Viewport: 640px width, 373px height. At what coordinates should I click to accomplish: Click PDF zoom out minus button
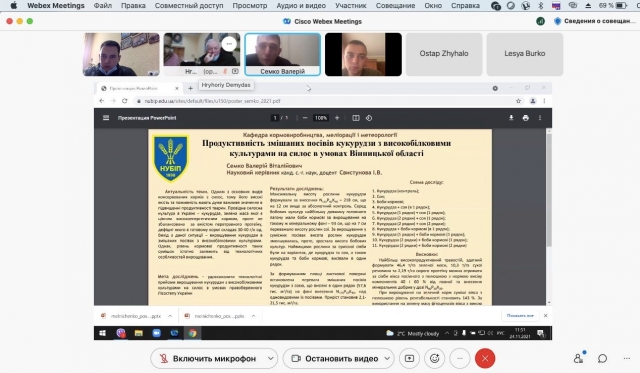(x=305, y=118)
